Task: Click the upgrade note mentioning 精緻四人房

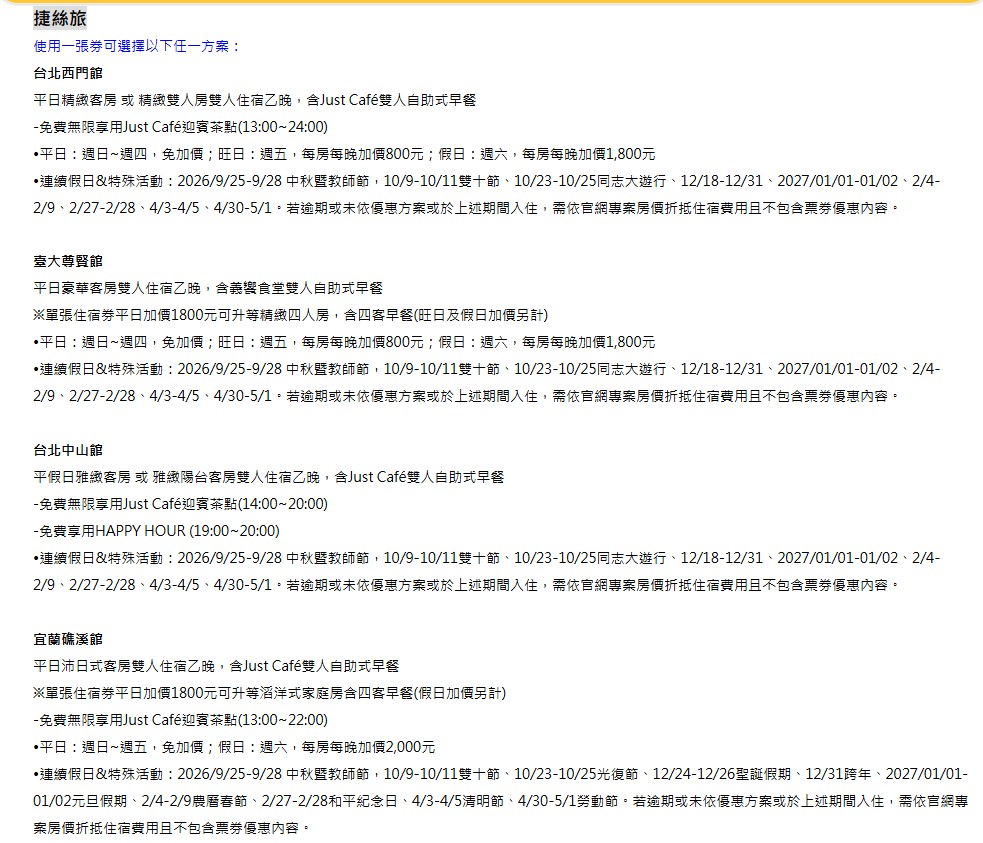Action: [290, 315]
